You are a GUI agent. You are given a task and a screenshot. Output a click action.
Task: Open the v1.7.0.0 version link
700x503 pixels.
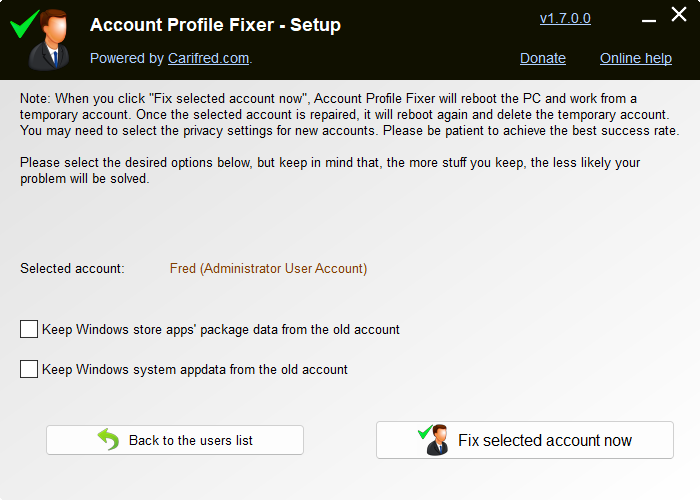(x=565, y=18)
